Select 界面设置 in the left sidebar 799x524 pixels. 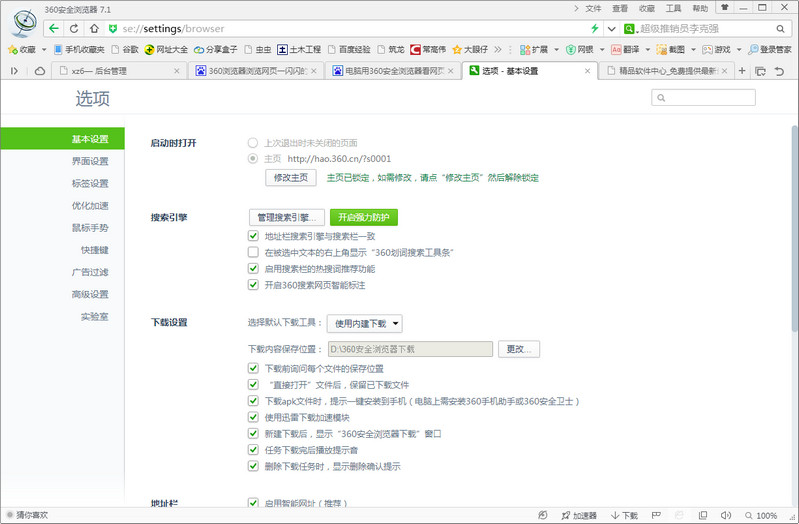pos(89,161)
